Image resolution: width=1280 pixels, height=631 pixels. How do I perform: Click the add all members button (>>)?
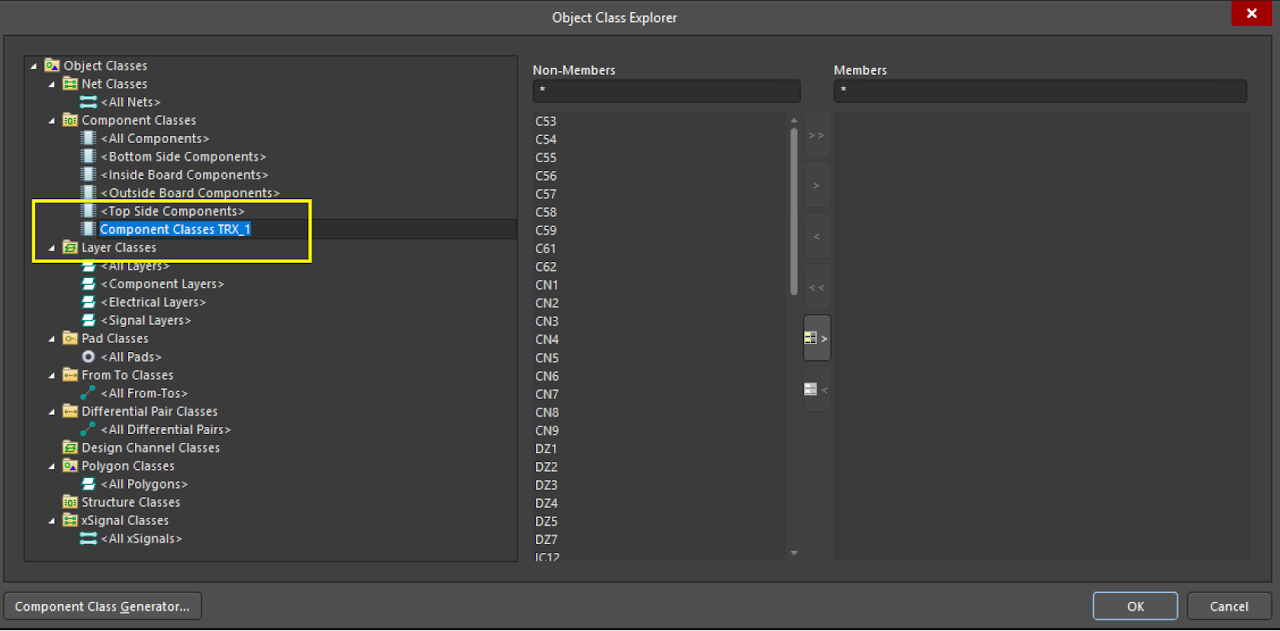point(816,135)
